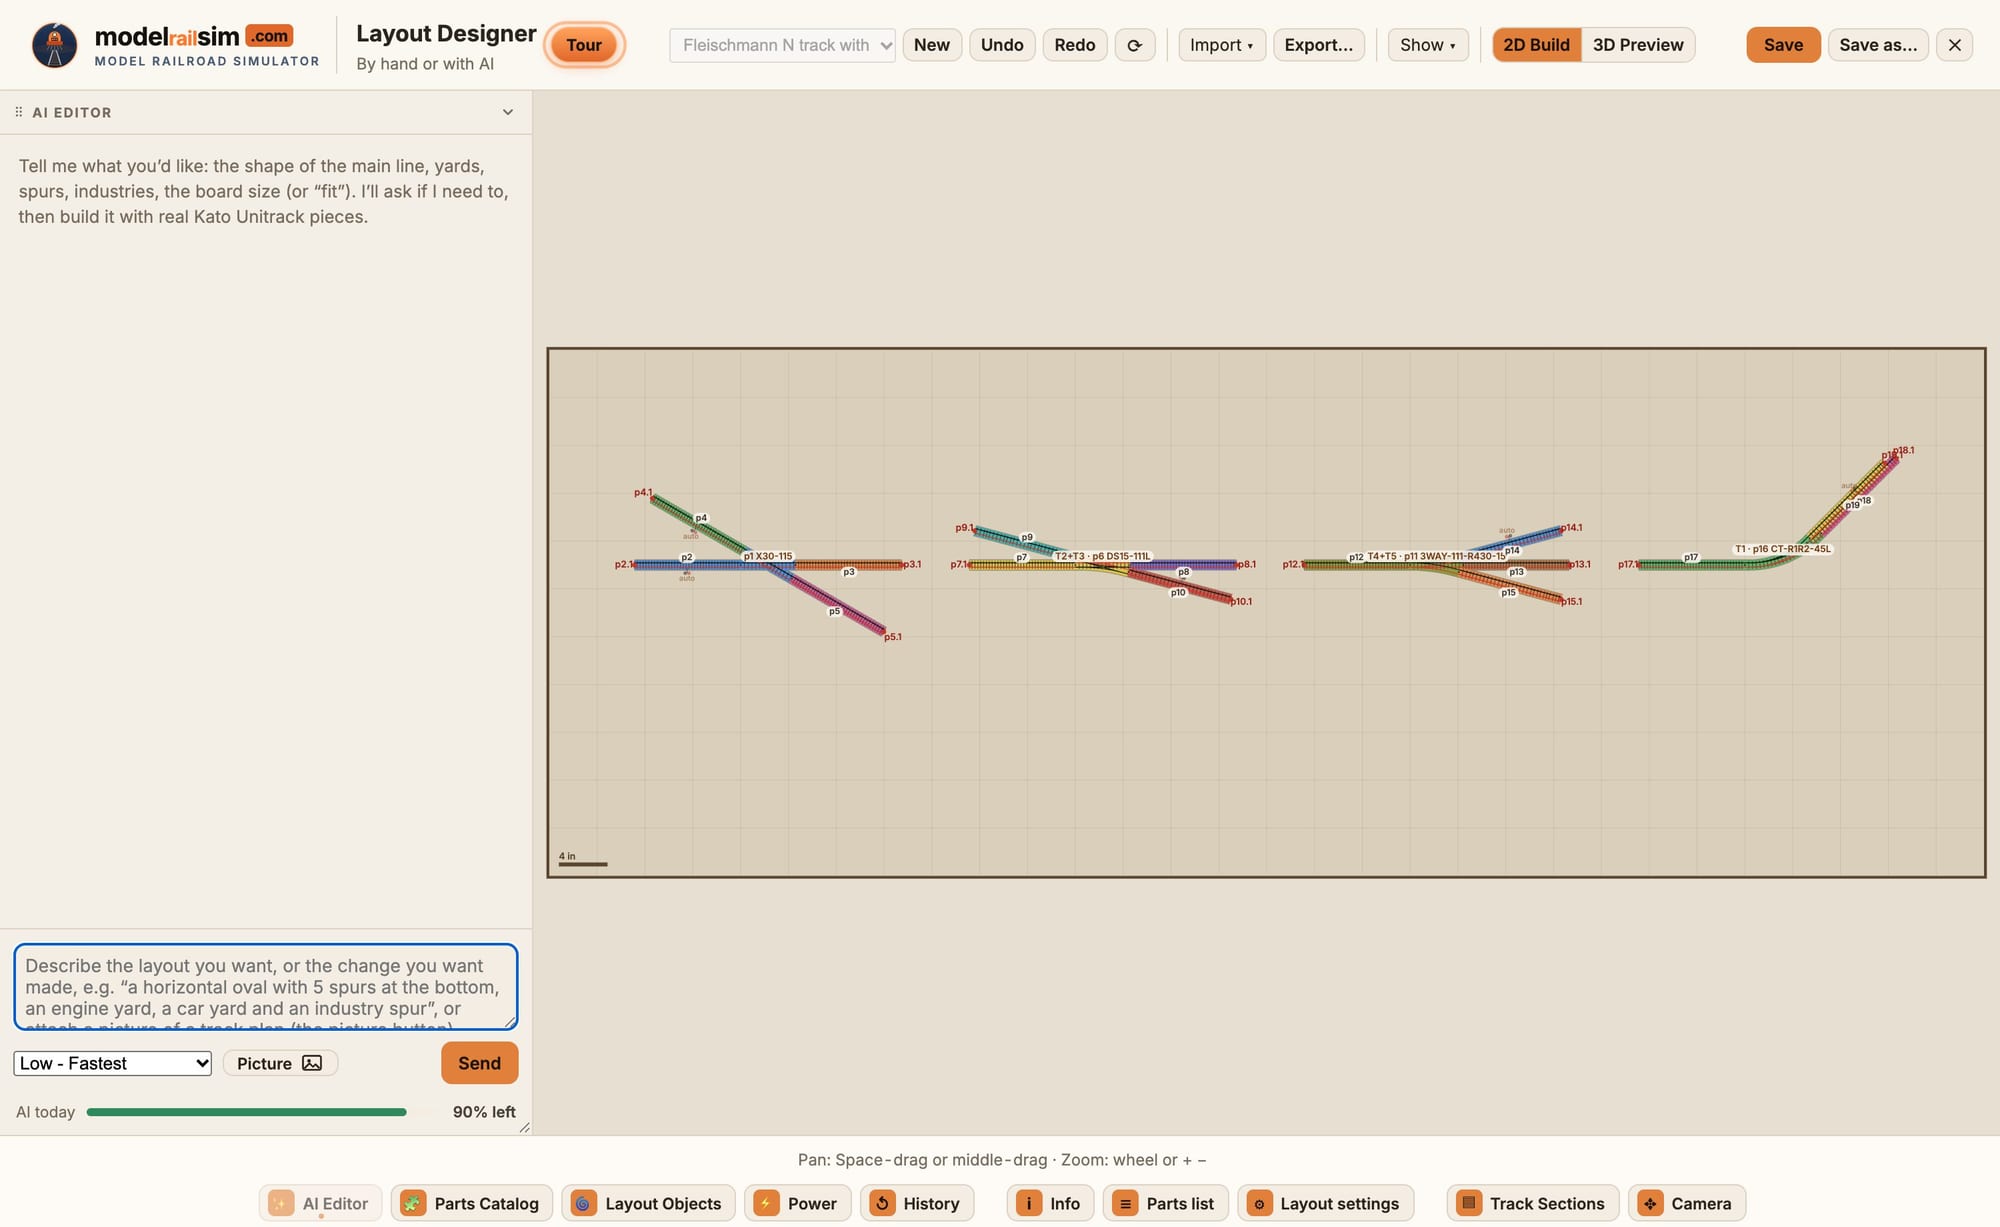Switch to 3D Preview mode

(x=1638, y=45)
